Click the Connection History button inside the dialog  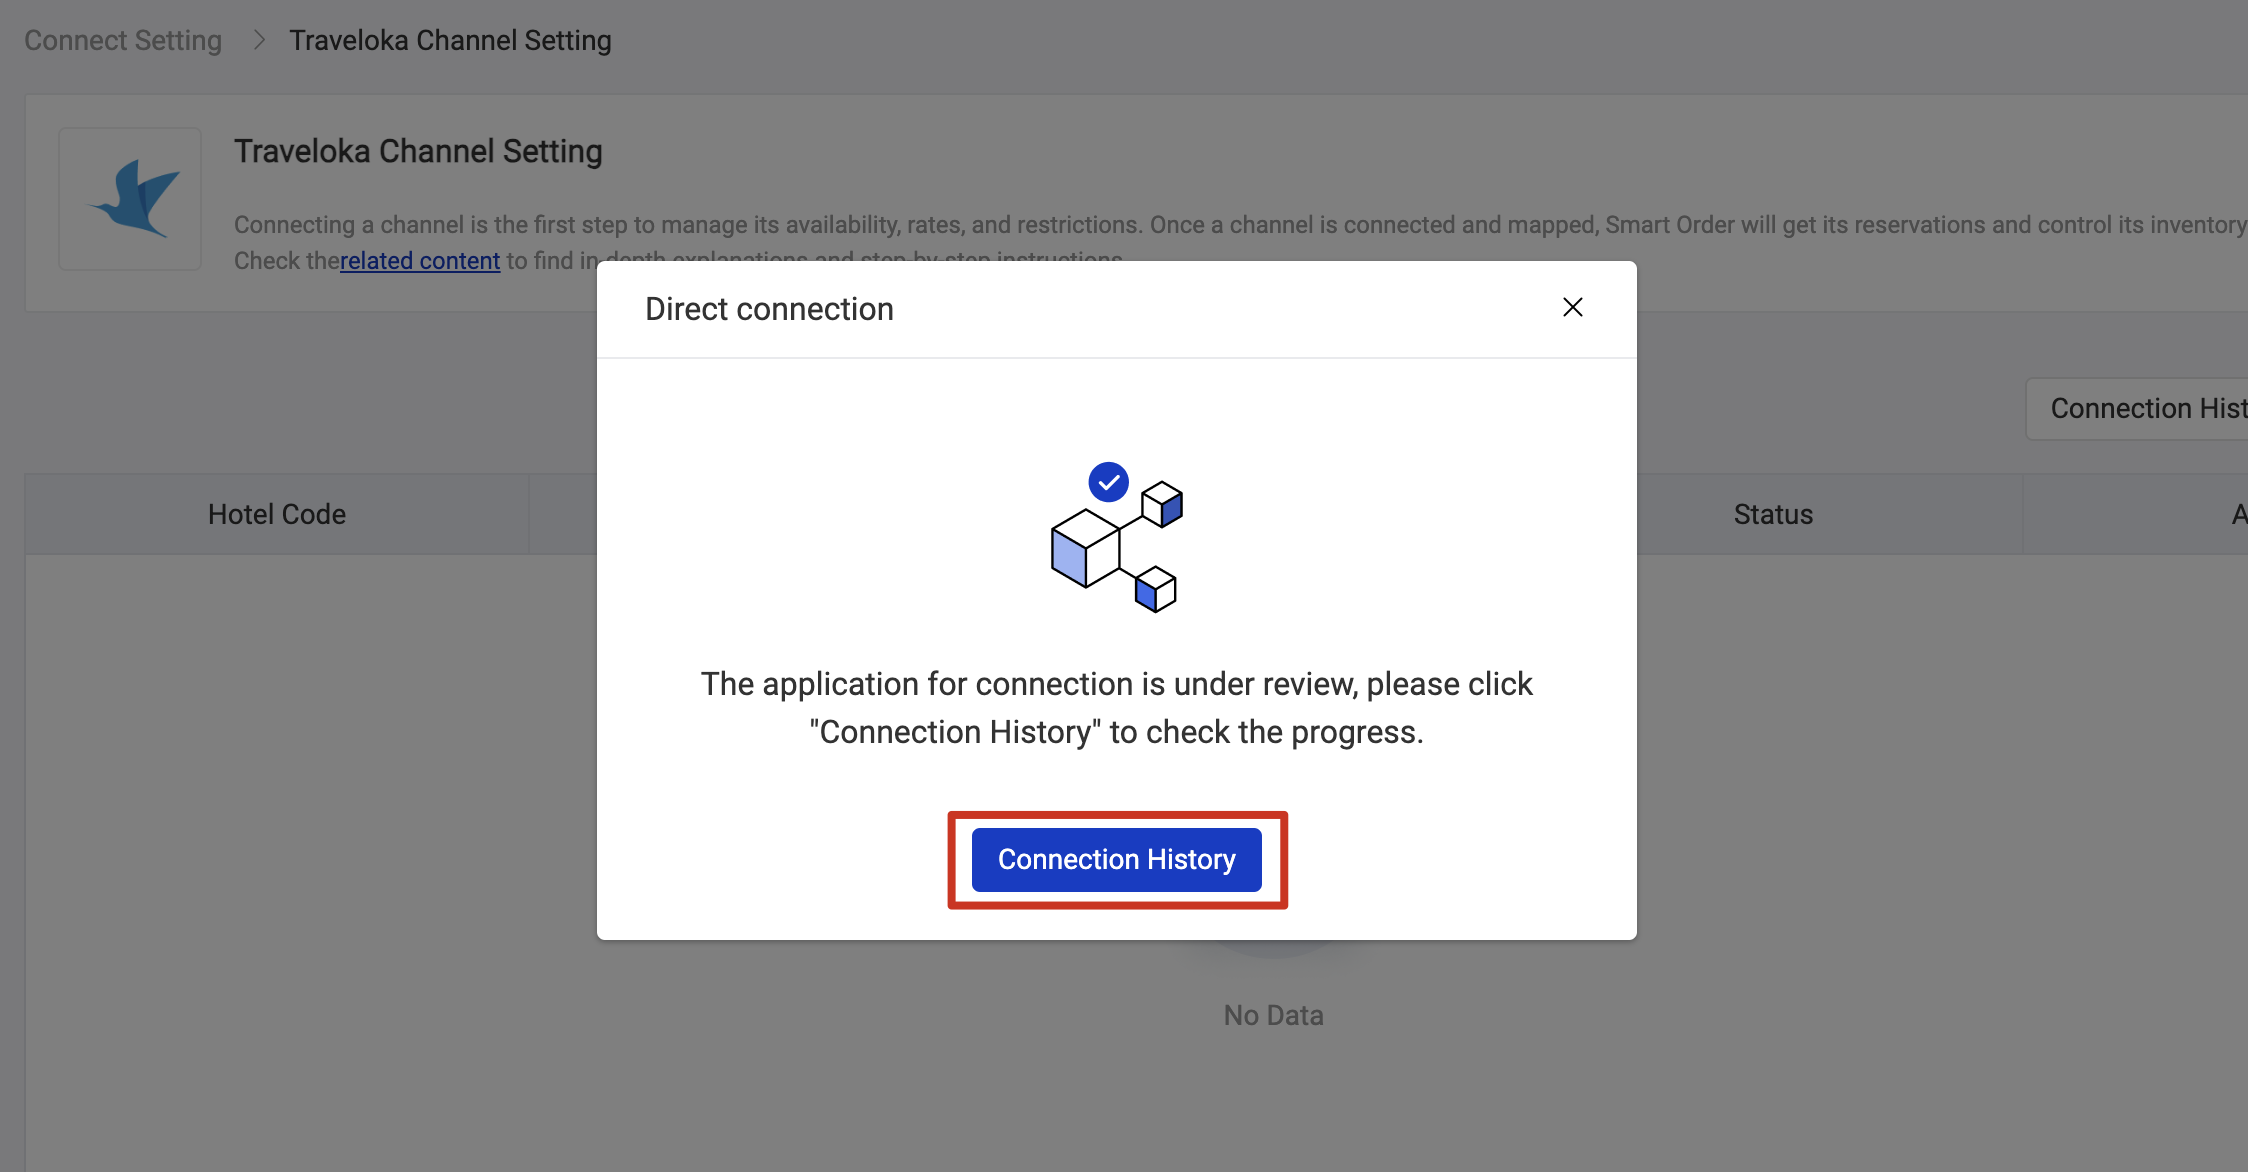click(1115, 859)
